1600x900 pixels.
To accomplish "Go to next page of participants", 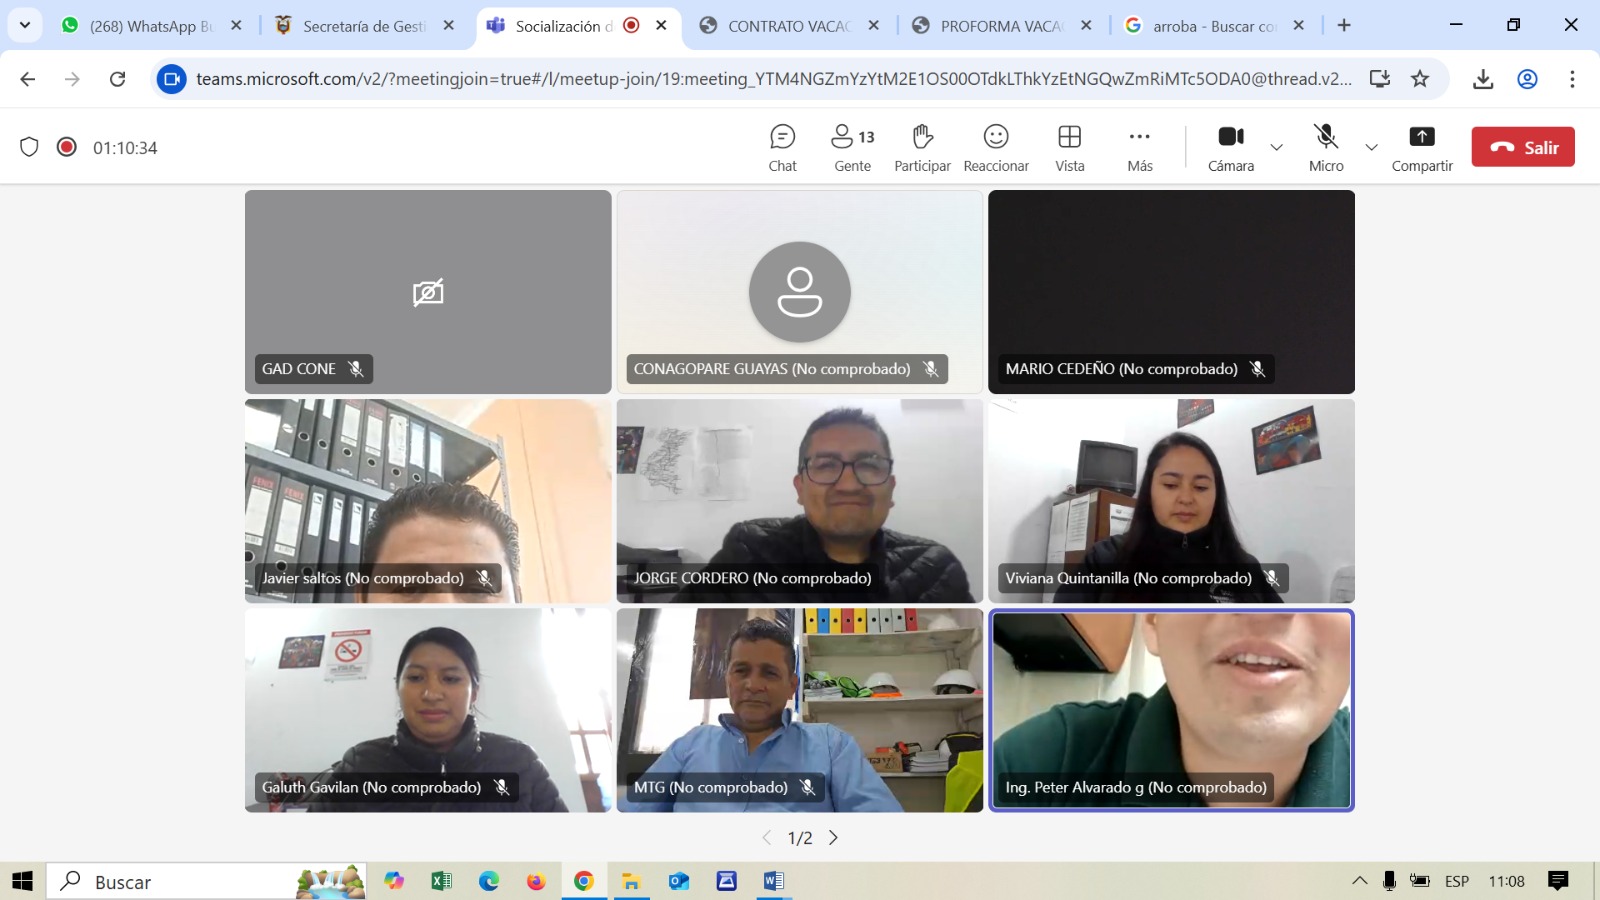I will click(833, 838).
